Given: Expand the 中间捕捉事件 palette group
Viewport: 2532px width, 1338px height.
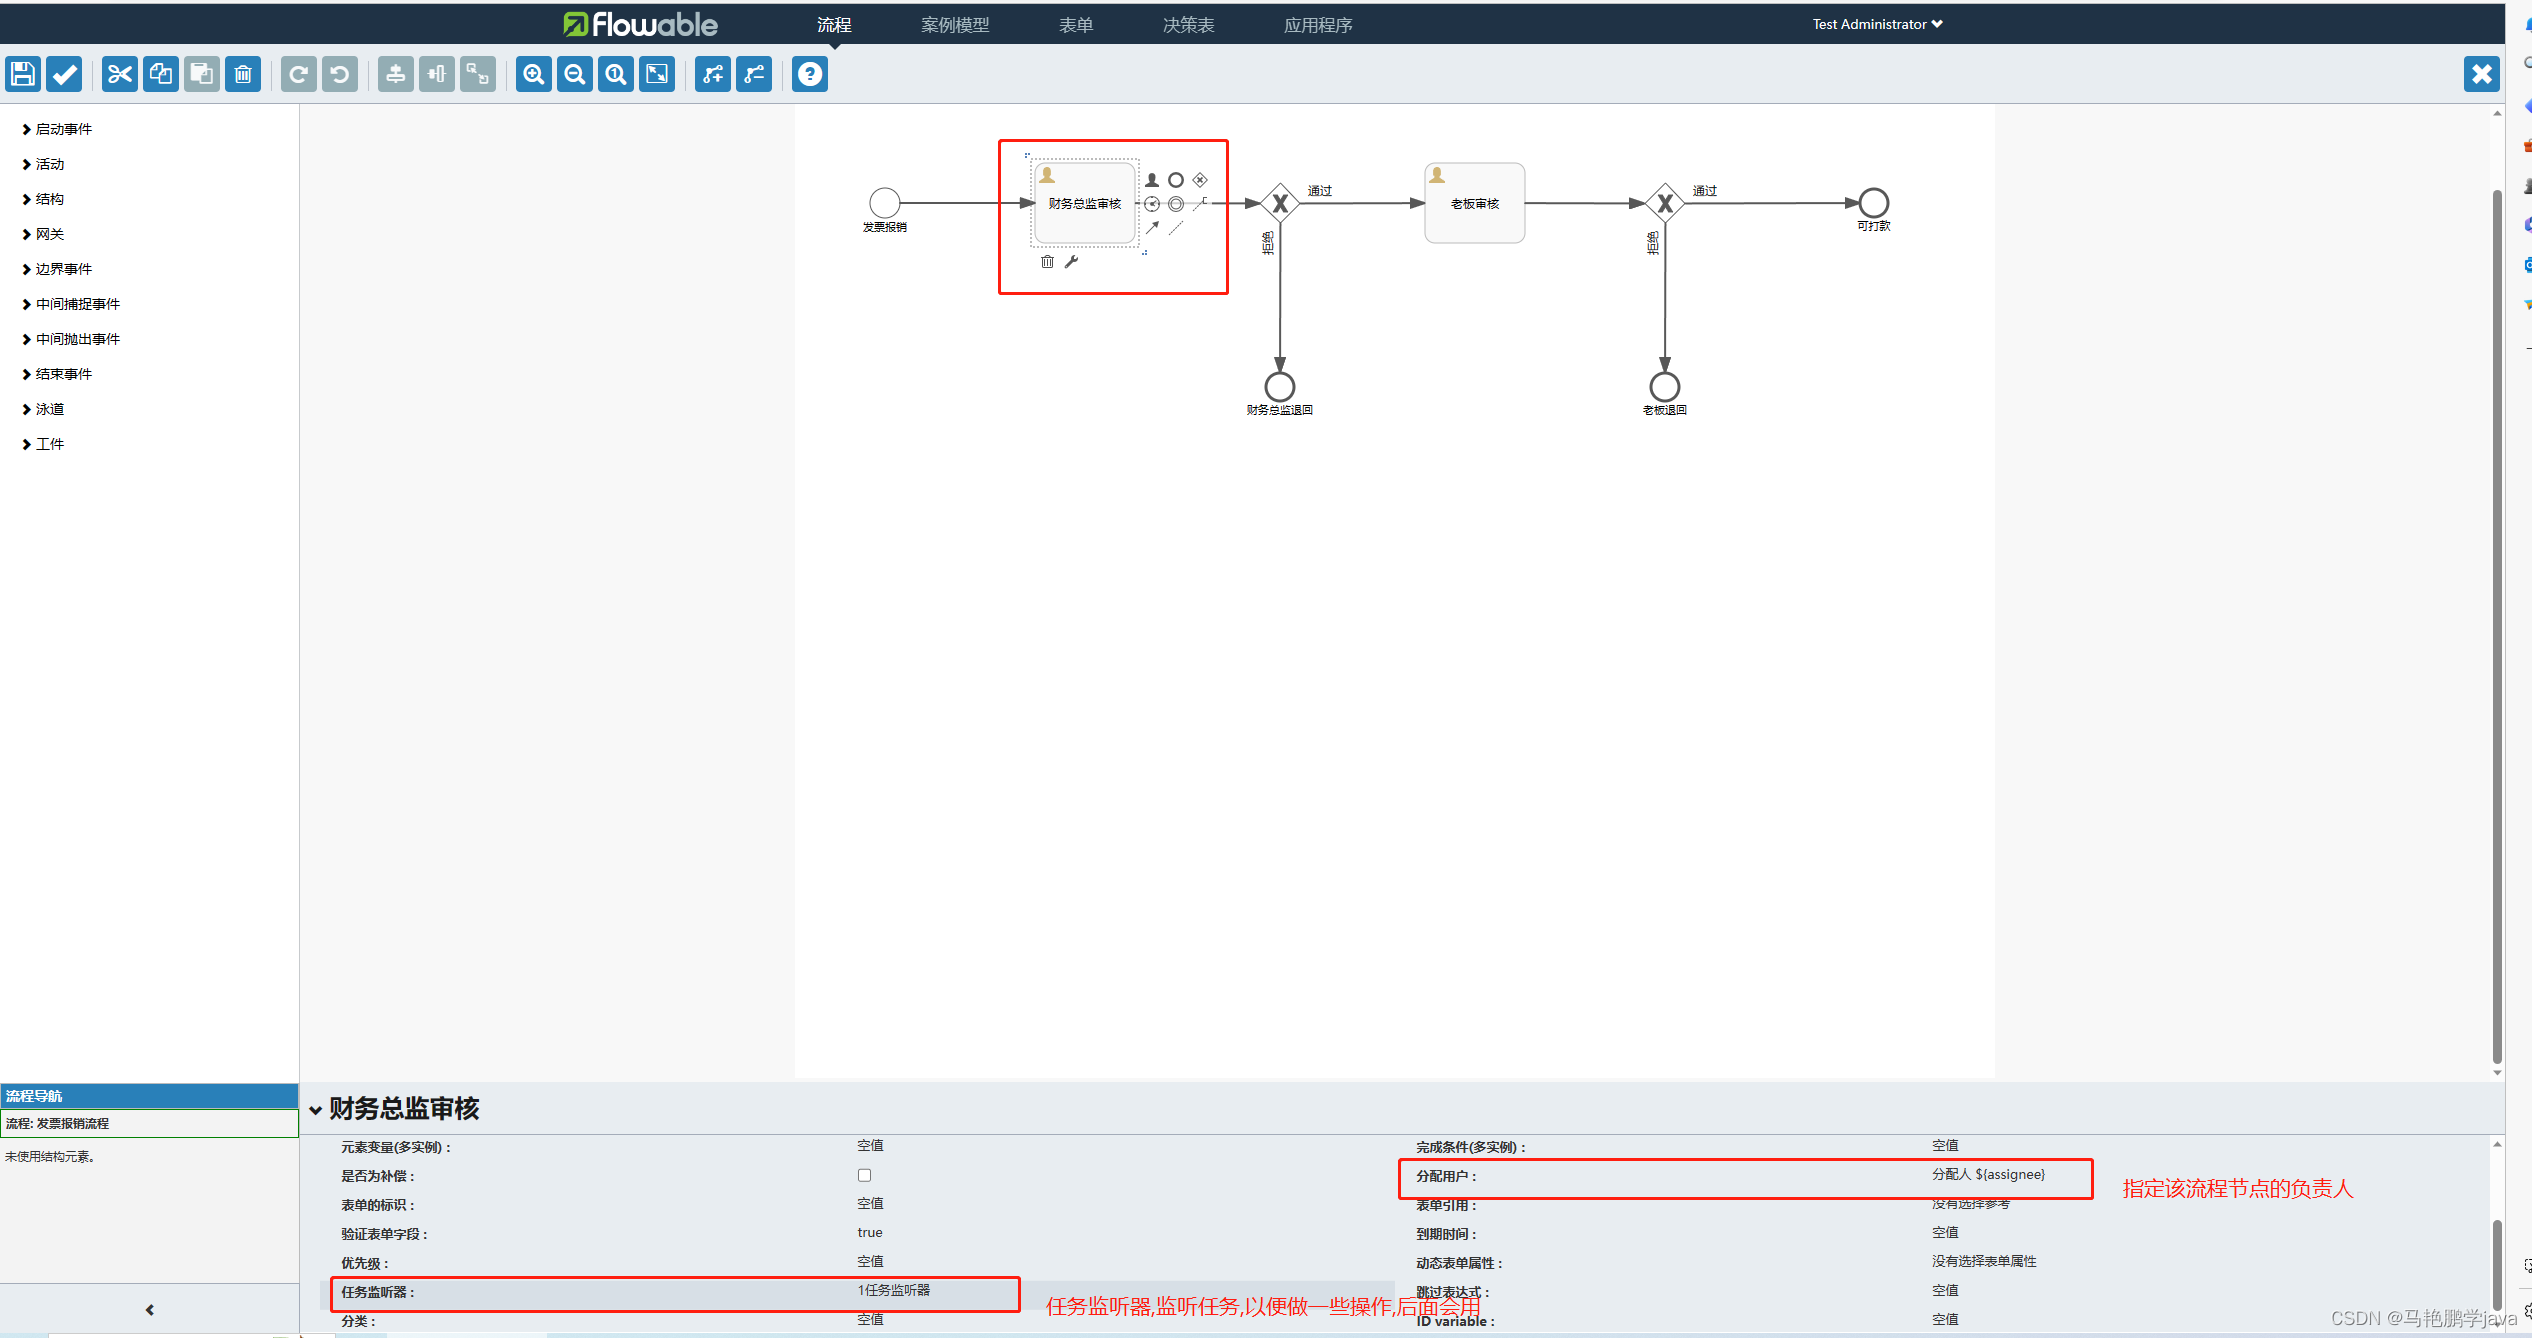Looking at the screenshot, I should 71,304.
